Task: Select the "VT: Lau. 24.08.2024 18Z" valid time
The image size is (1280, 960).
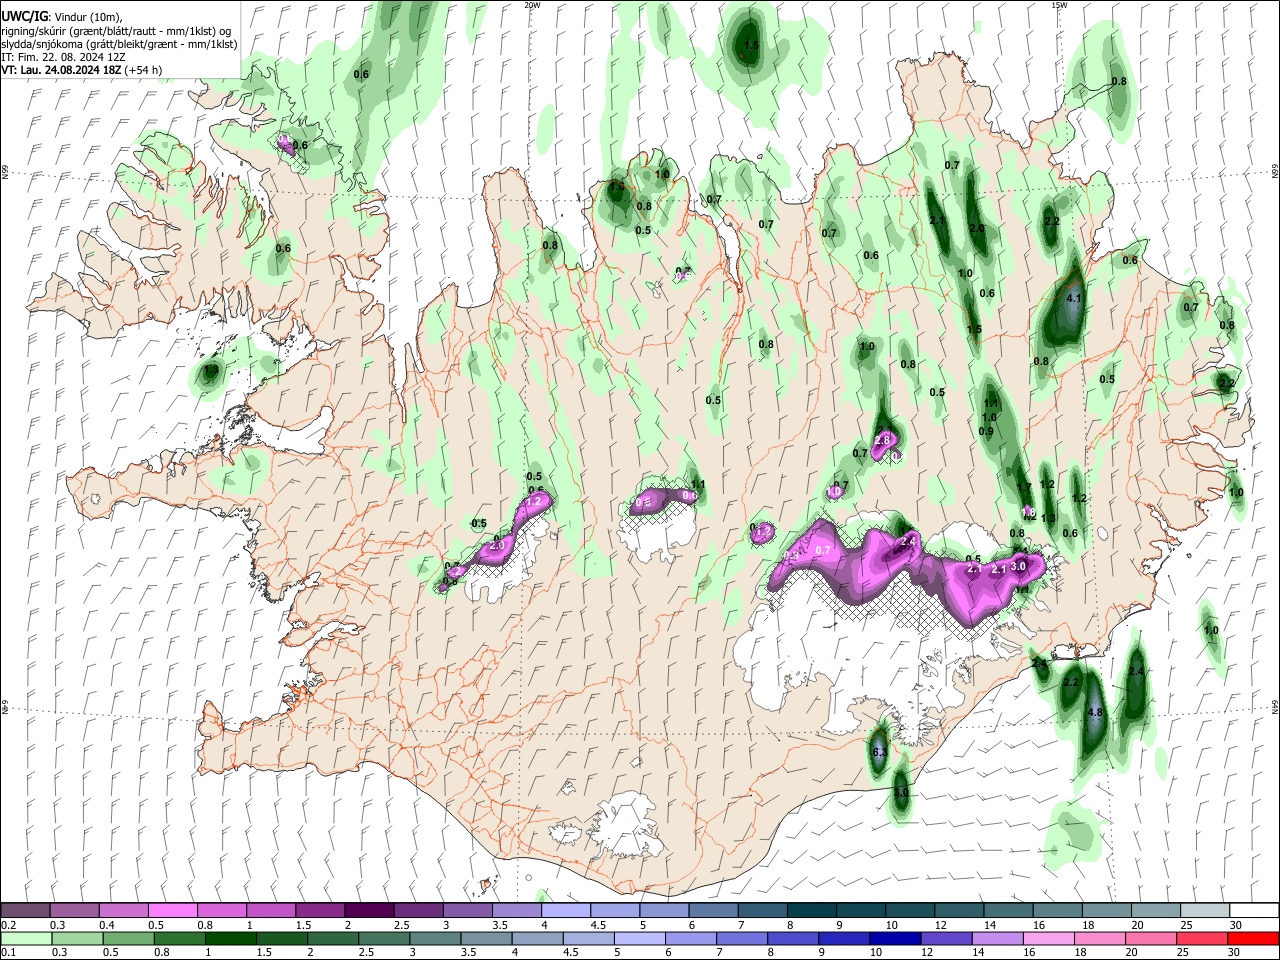Action: tap(62, 70)
